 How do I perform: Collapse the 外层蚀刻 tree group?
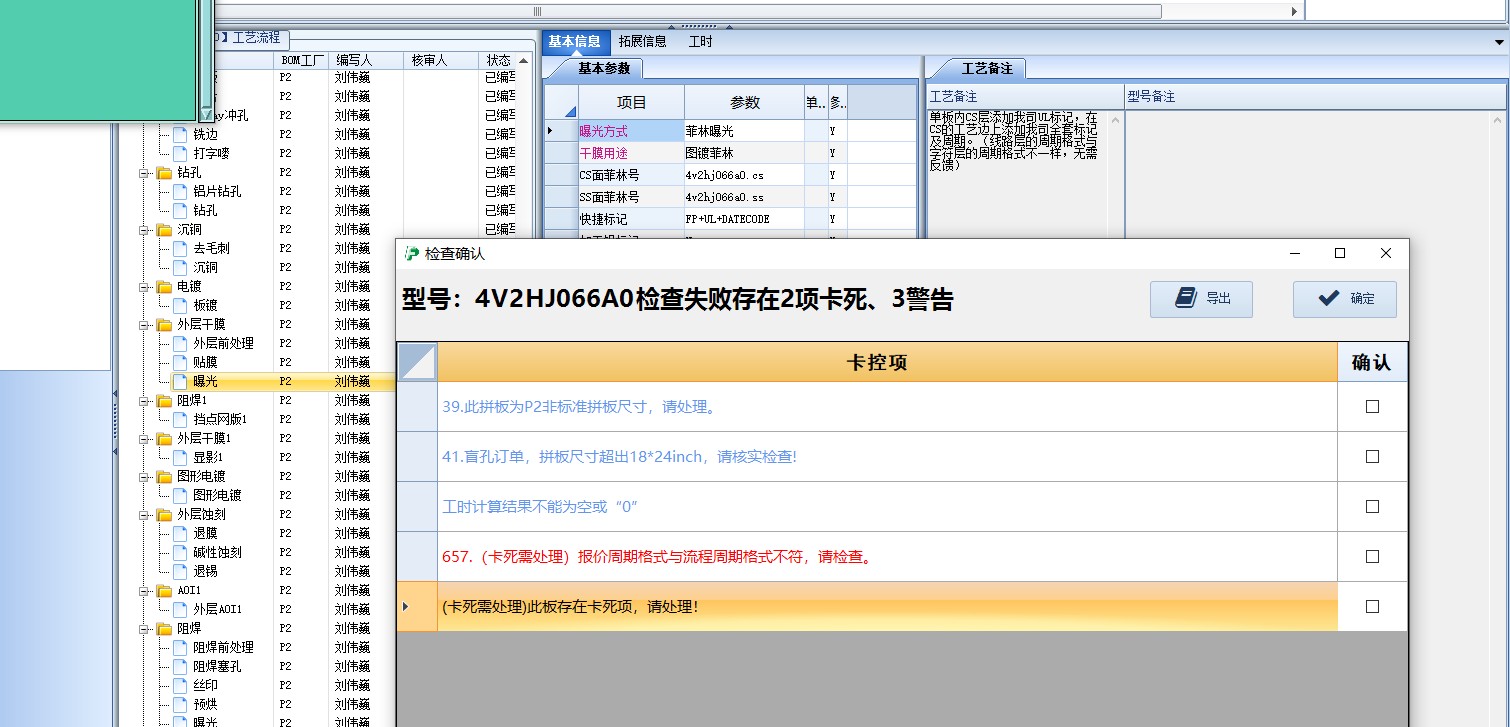click(x=142, y=515)
